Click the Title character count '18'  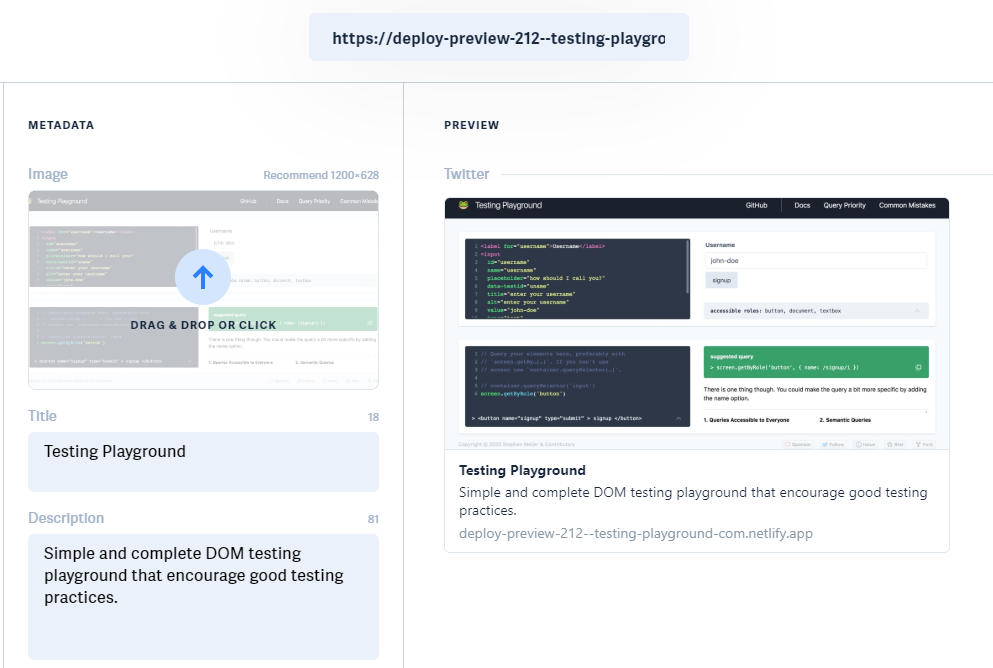pos(373,417)
